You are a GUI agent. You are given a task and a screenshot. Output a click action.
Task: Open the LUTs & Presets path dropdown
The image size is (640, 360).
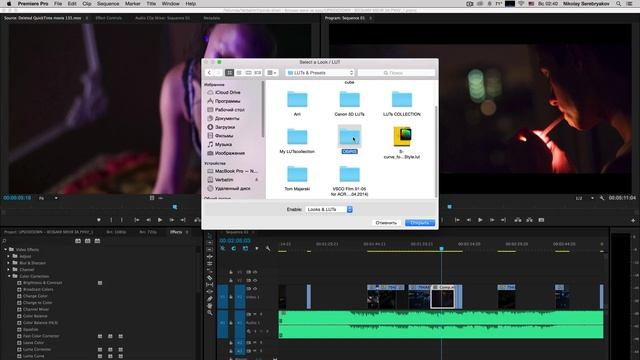320,73
